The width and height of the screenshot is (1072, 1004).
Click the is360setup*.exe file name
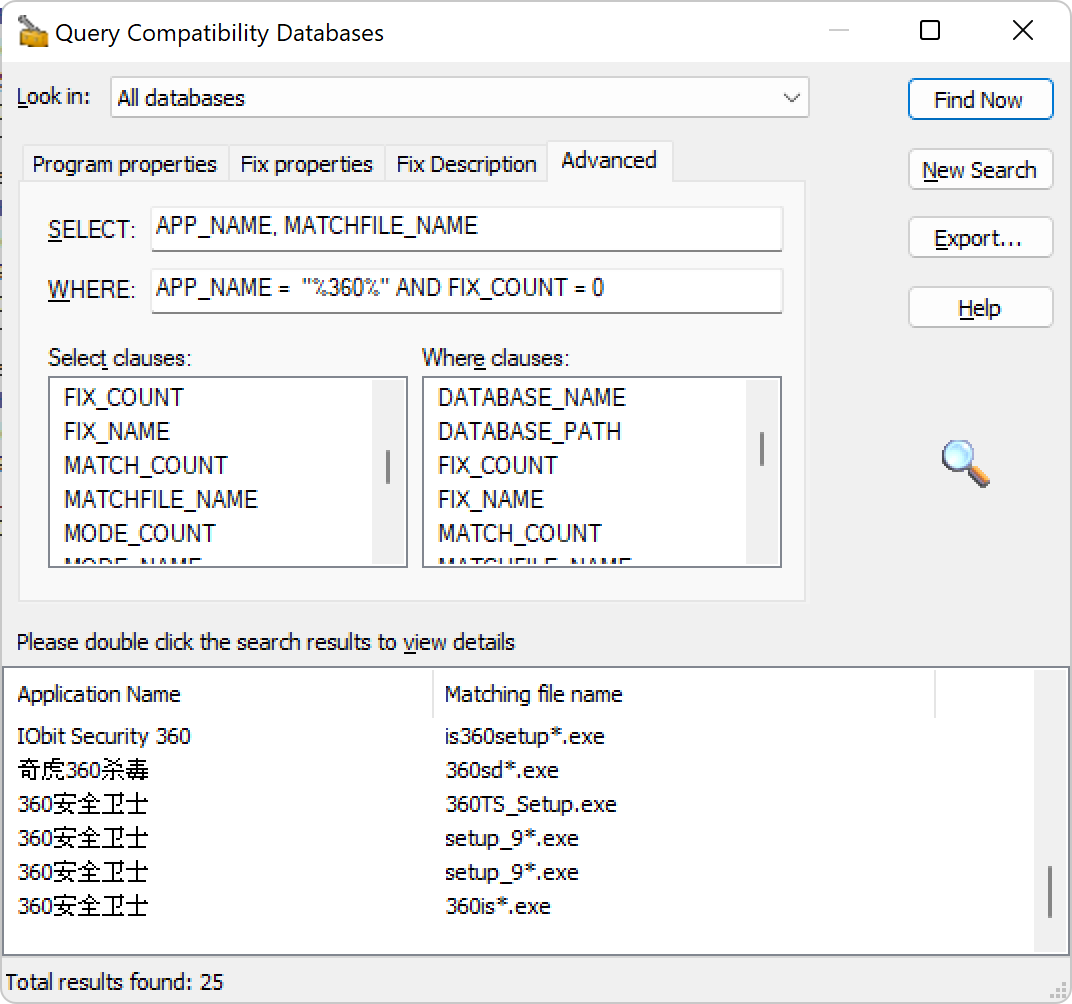[x=524, y=736]
